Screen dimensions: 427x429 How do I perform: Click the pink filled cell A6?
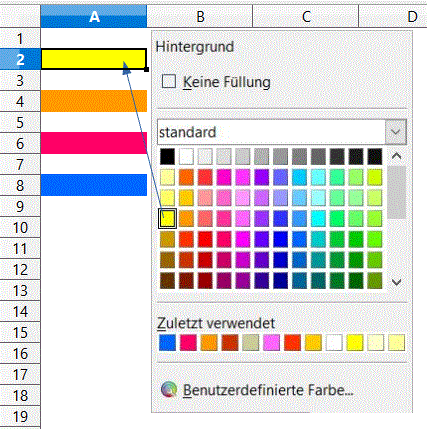pyautogui.click(x=94, y=143)
